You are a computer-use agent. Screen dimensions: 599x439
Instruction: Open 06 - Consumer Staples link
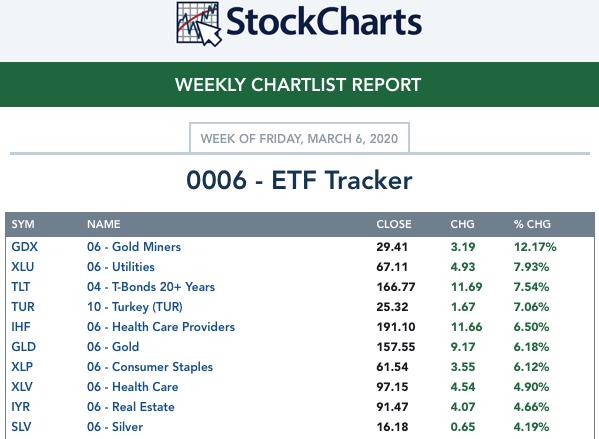point(150,367)
